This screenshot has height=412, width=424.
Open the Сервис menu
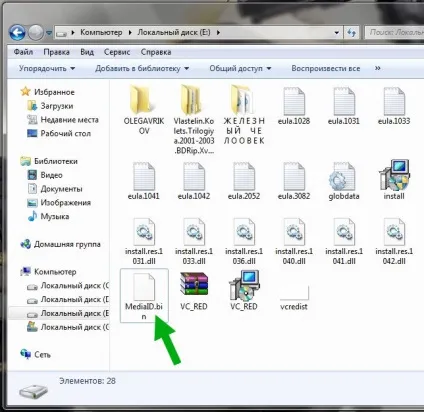[x=117, y=52]
